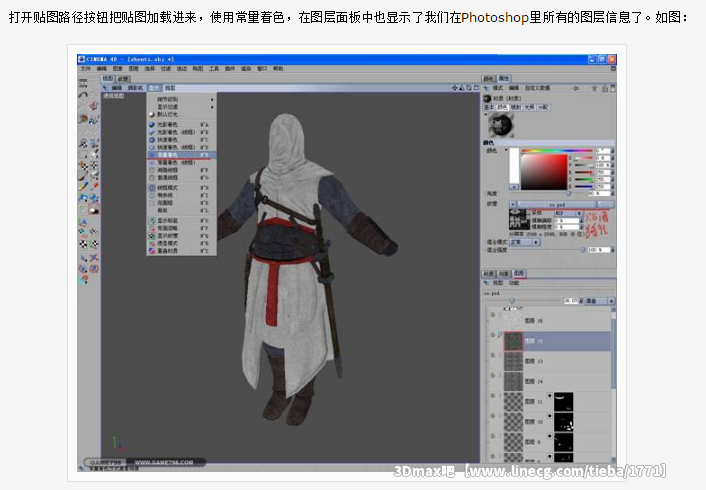The width and height of the screenshot is (706, 490).
Task: Click the black-white color chips tool icon
Action: point(94,209)
